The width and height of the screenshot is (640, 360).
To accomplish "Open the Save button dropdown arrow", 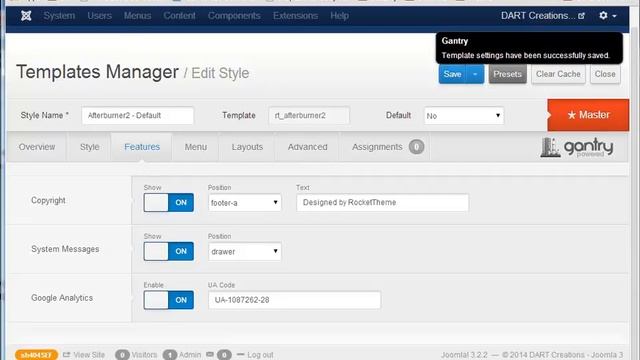I will tap(475, 74).
